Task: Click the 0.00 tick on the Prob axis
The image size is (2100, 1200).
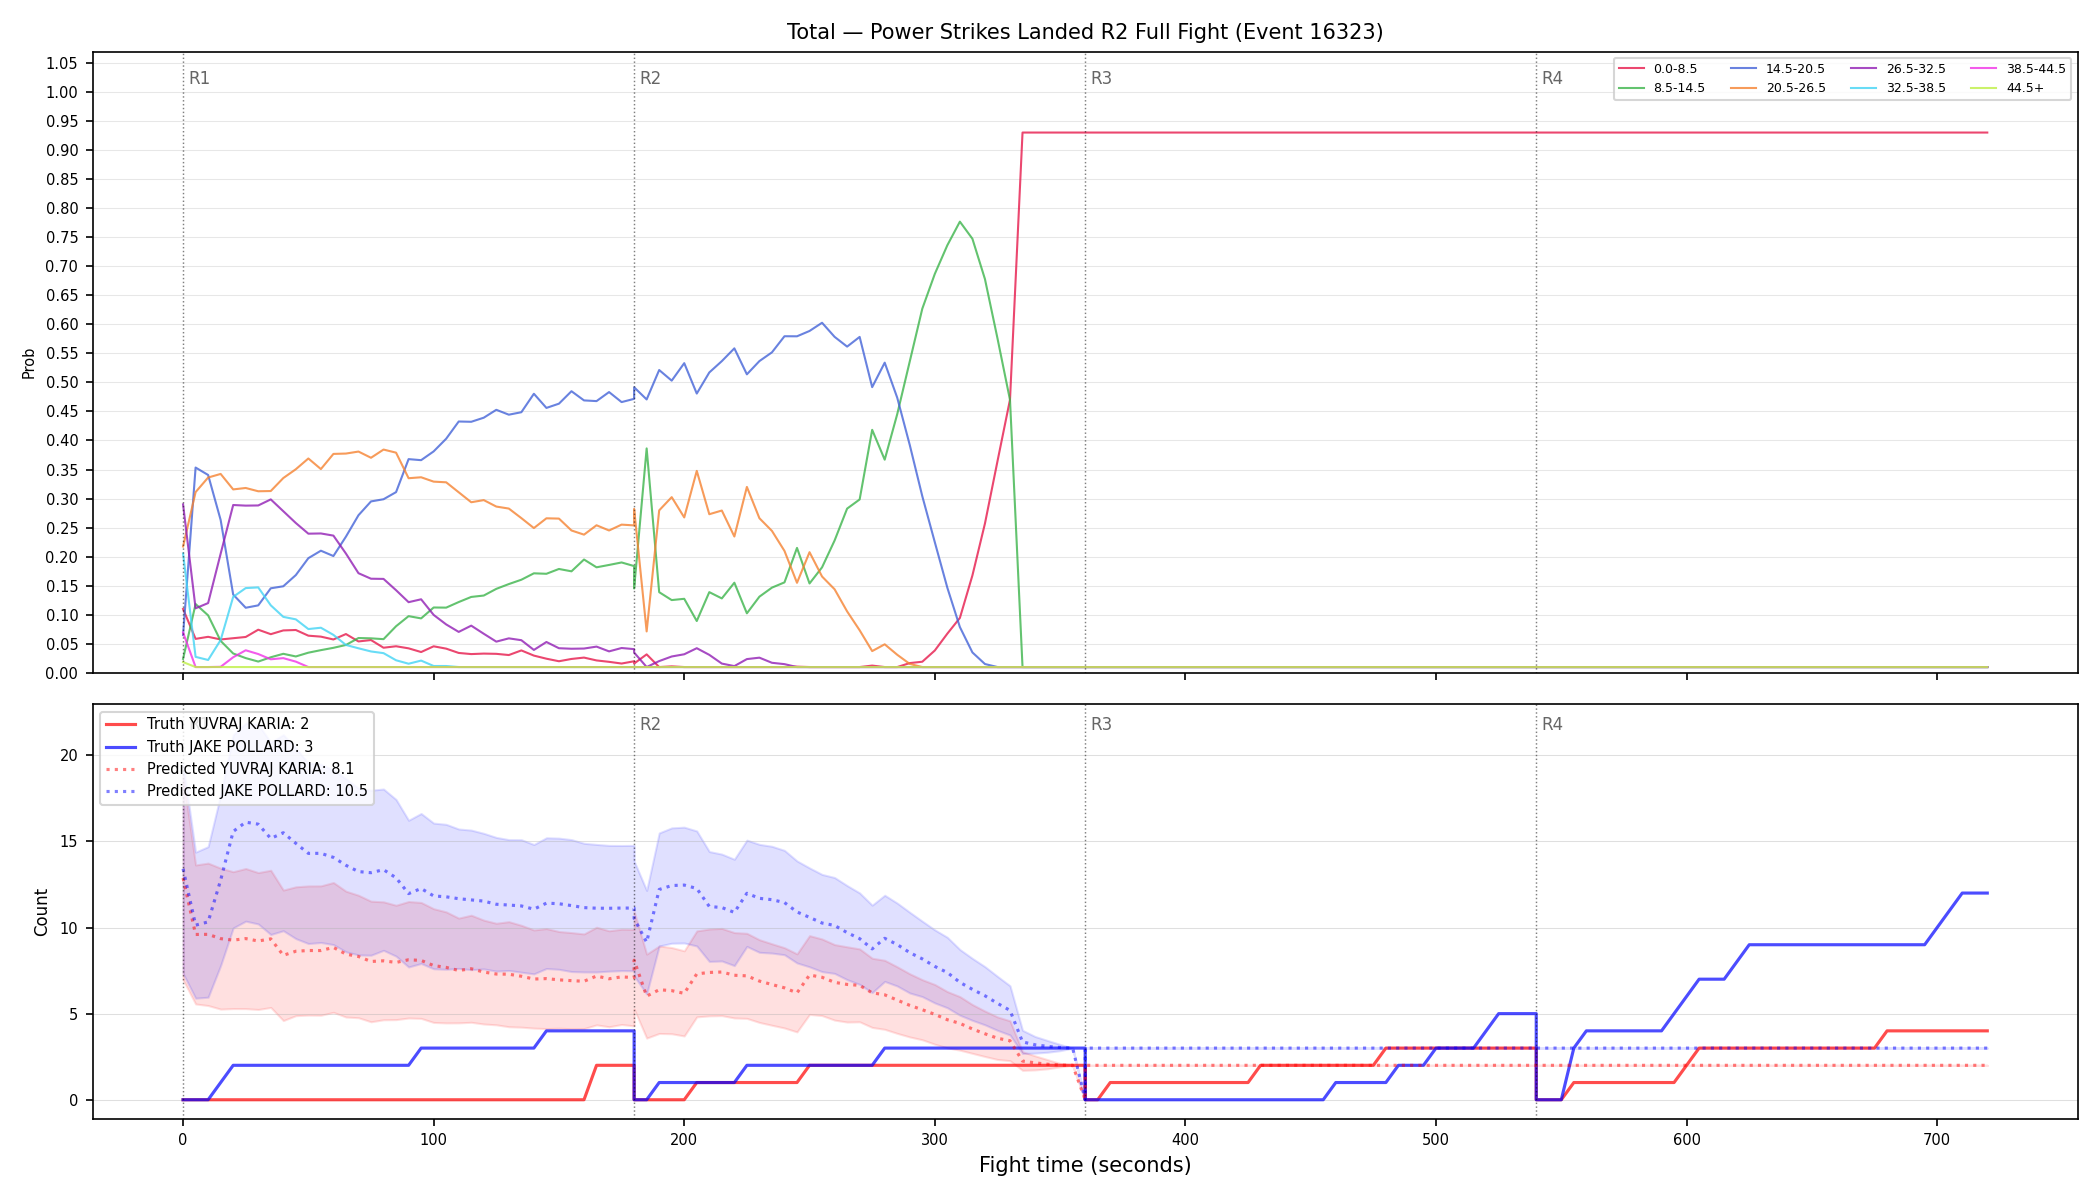Action: (x=61, y=673)
